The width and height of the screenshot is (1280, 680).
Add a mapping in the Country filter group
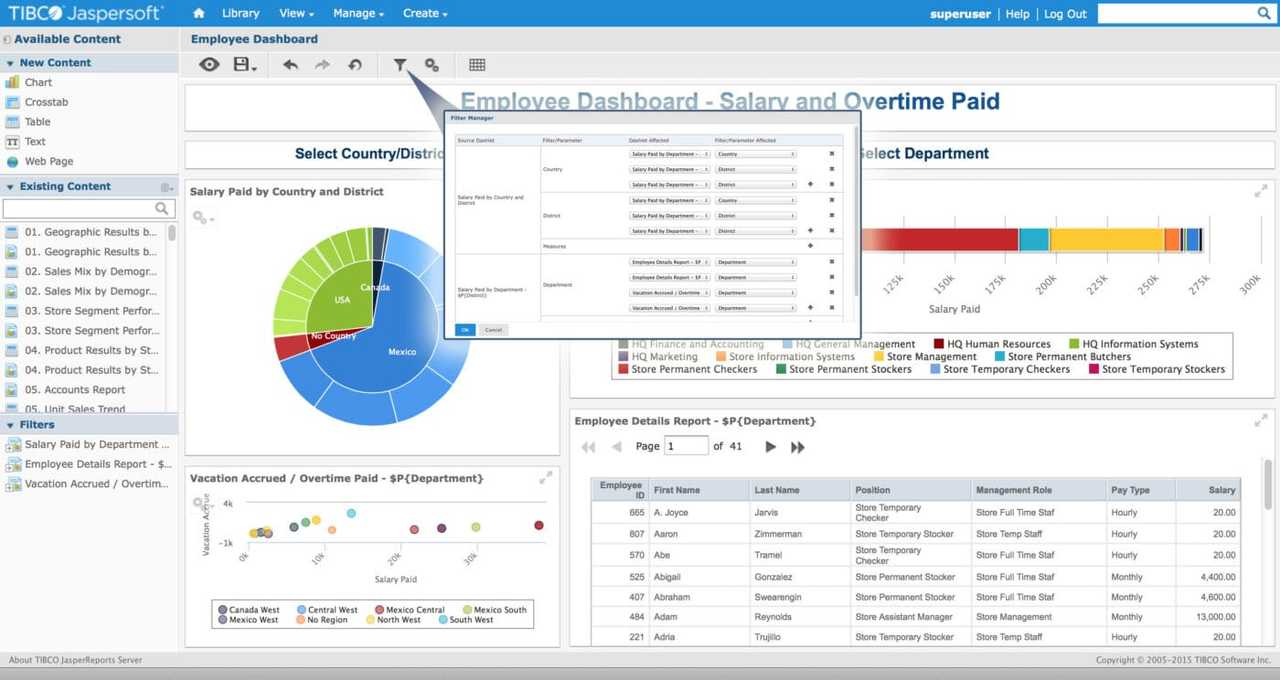(810, 185)
